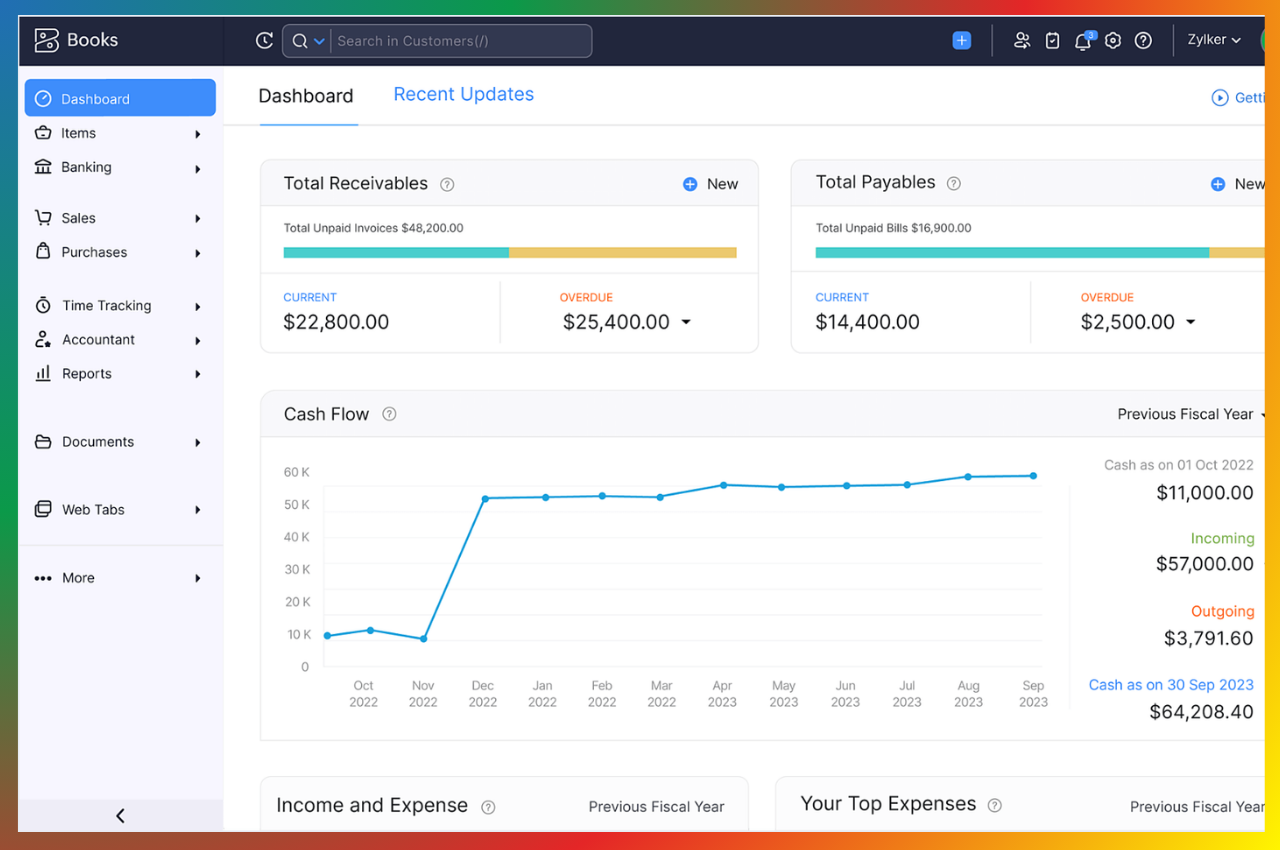
Task: Open the referral people icon in header
Action: point(1021,41)
